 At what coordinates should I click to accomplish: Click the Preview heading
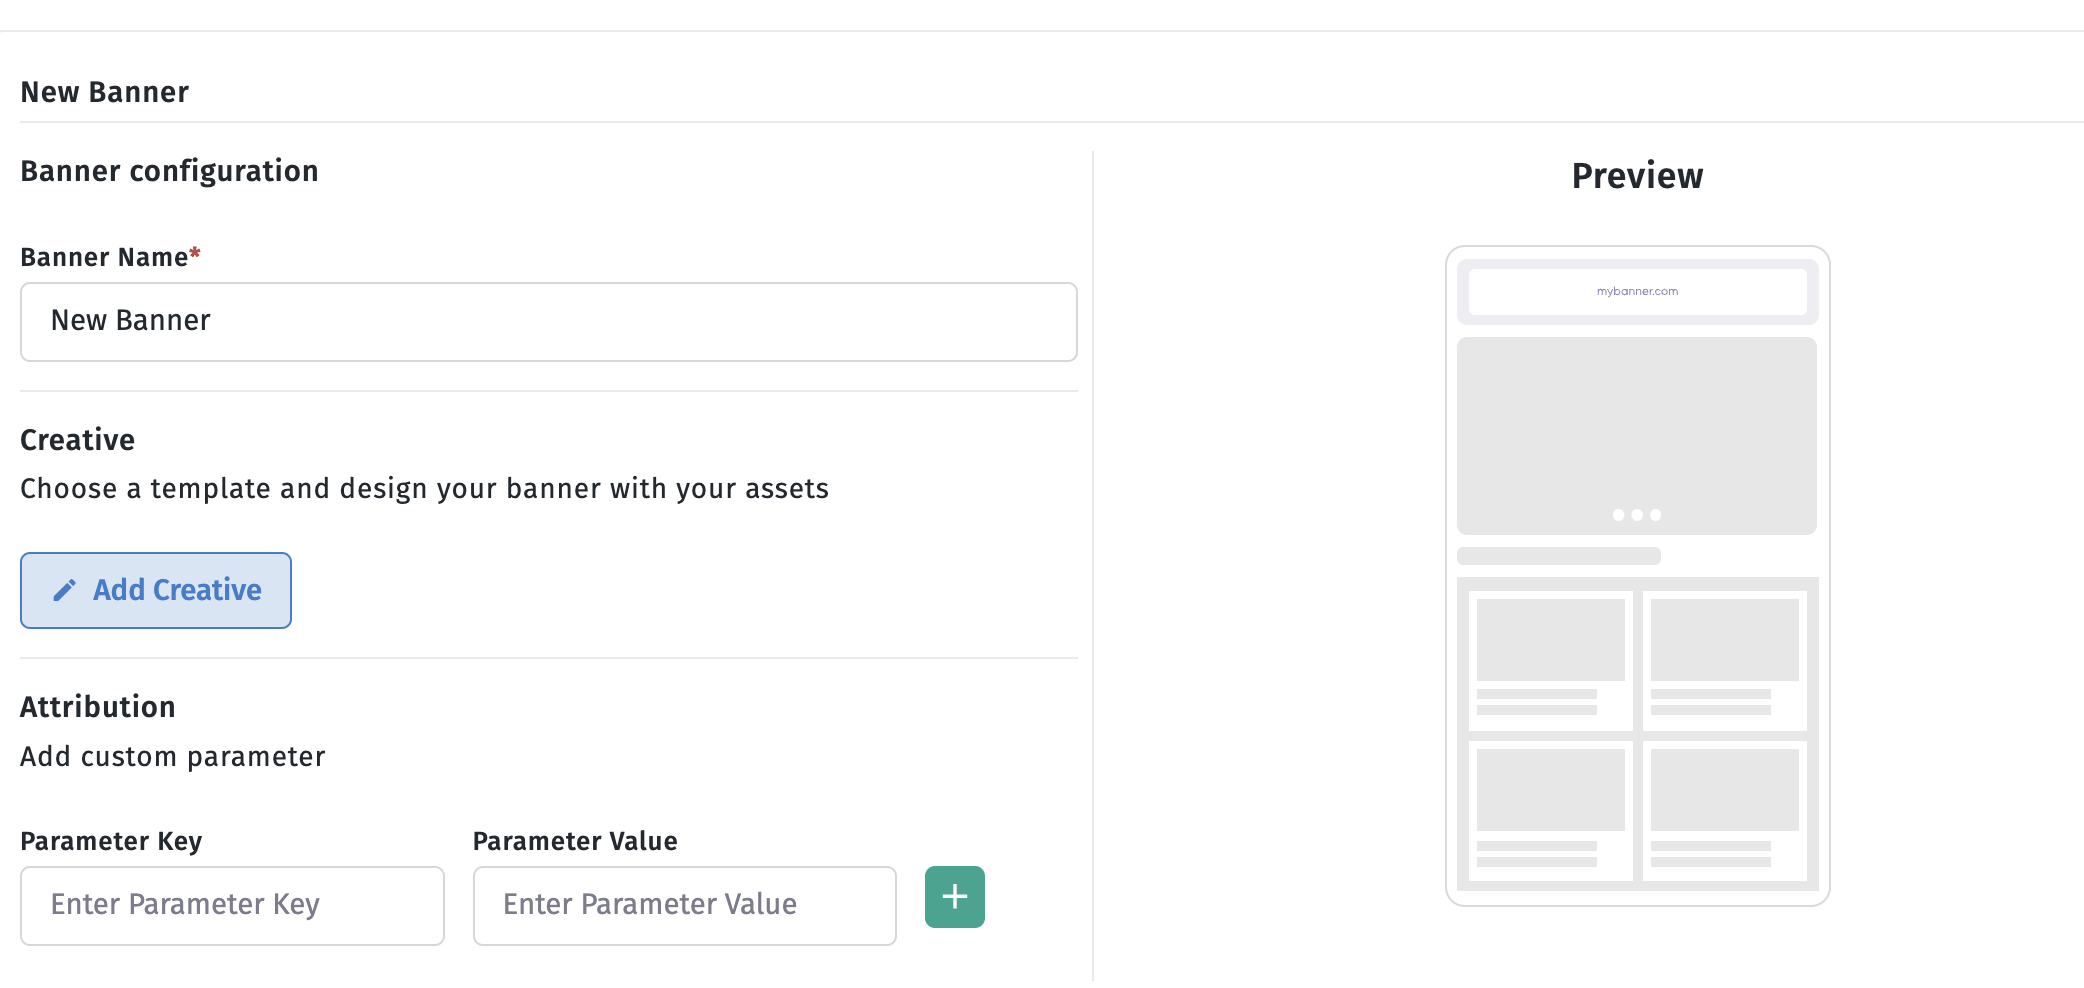(1637, 176)
